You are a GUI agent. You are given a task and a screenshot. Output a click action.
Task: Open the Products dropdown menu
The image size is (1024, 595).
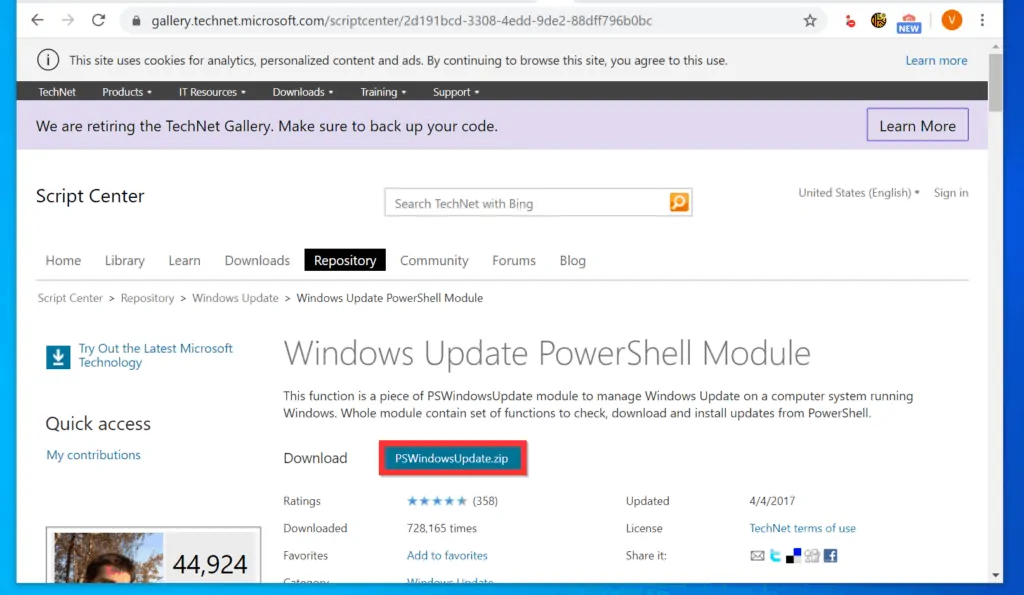(x=125, y=91)
